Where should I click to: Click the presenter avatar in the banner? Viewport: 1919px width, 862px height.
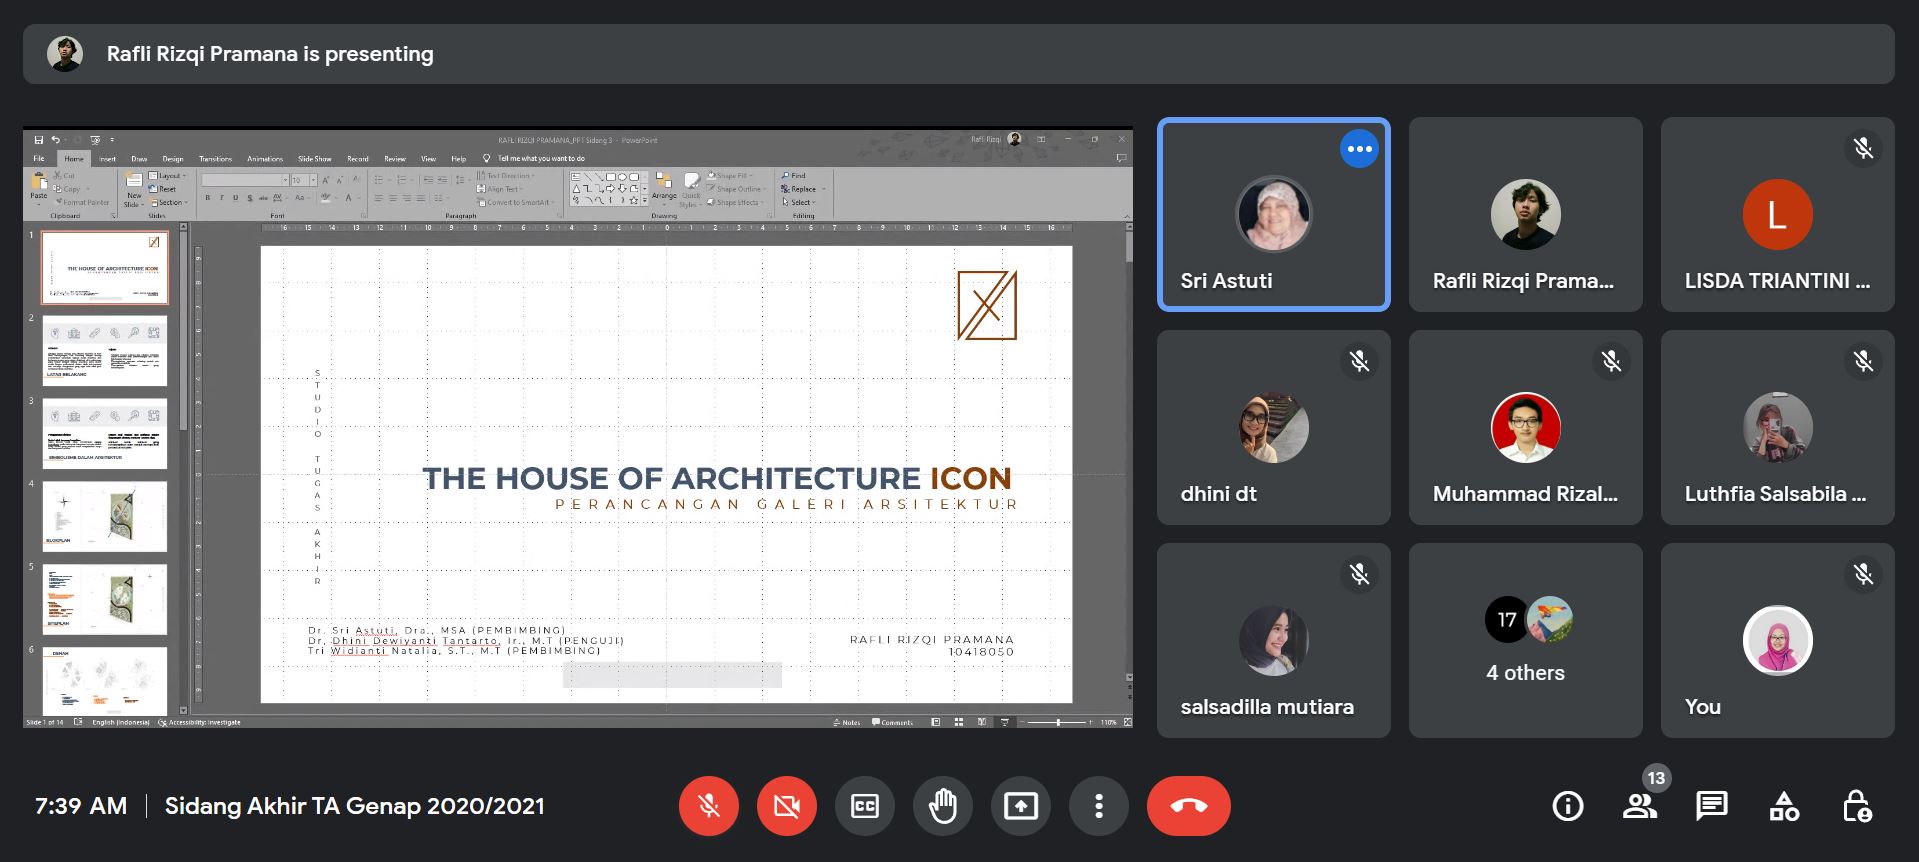[65, 54]
